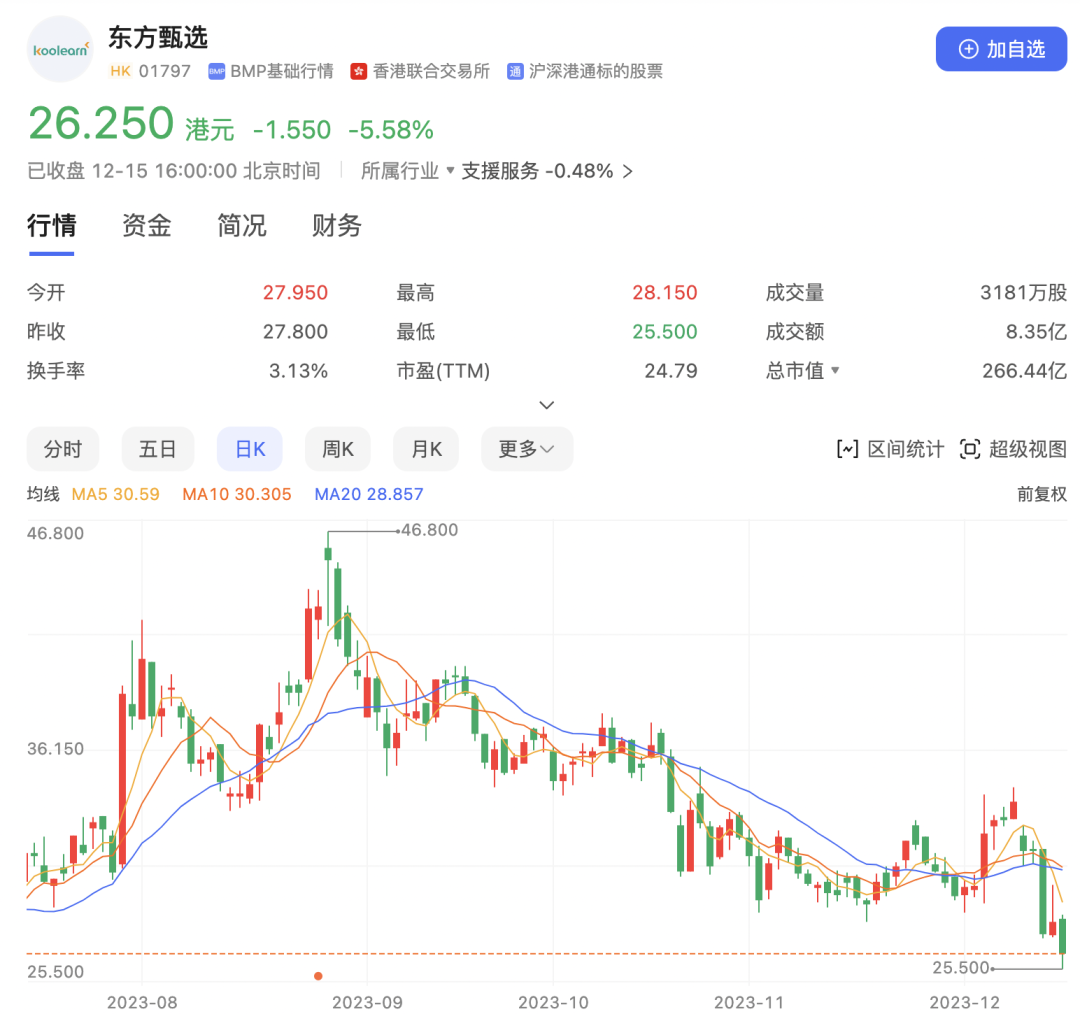Screen dimensions: 1080x1014
Task: Click the HK market tag
Action: pos(121,71)
